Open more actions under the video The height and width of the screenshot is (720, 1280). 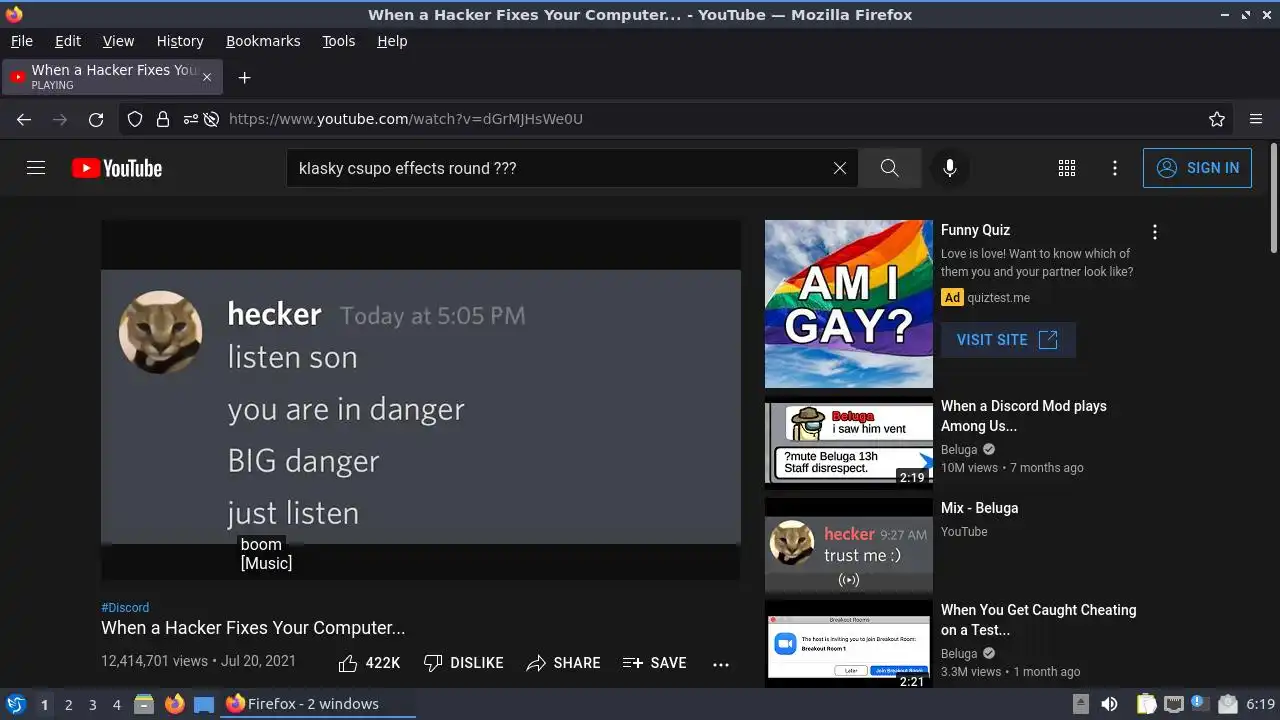(x=721, y=663)
